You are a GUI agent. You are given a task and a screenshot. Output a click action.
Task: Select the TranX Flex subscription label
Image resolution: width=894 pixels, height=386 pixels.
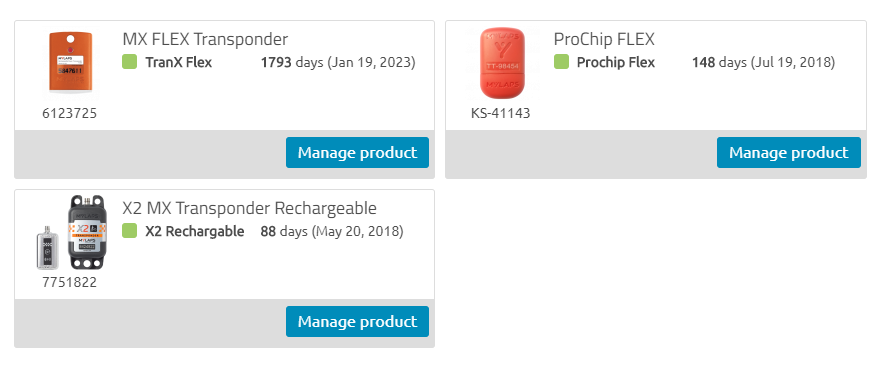click(x=178, y=62)
